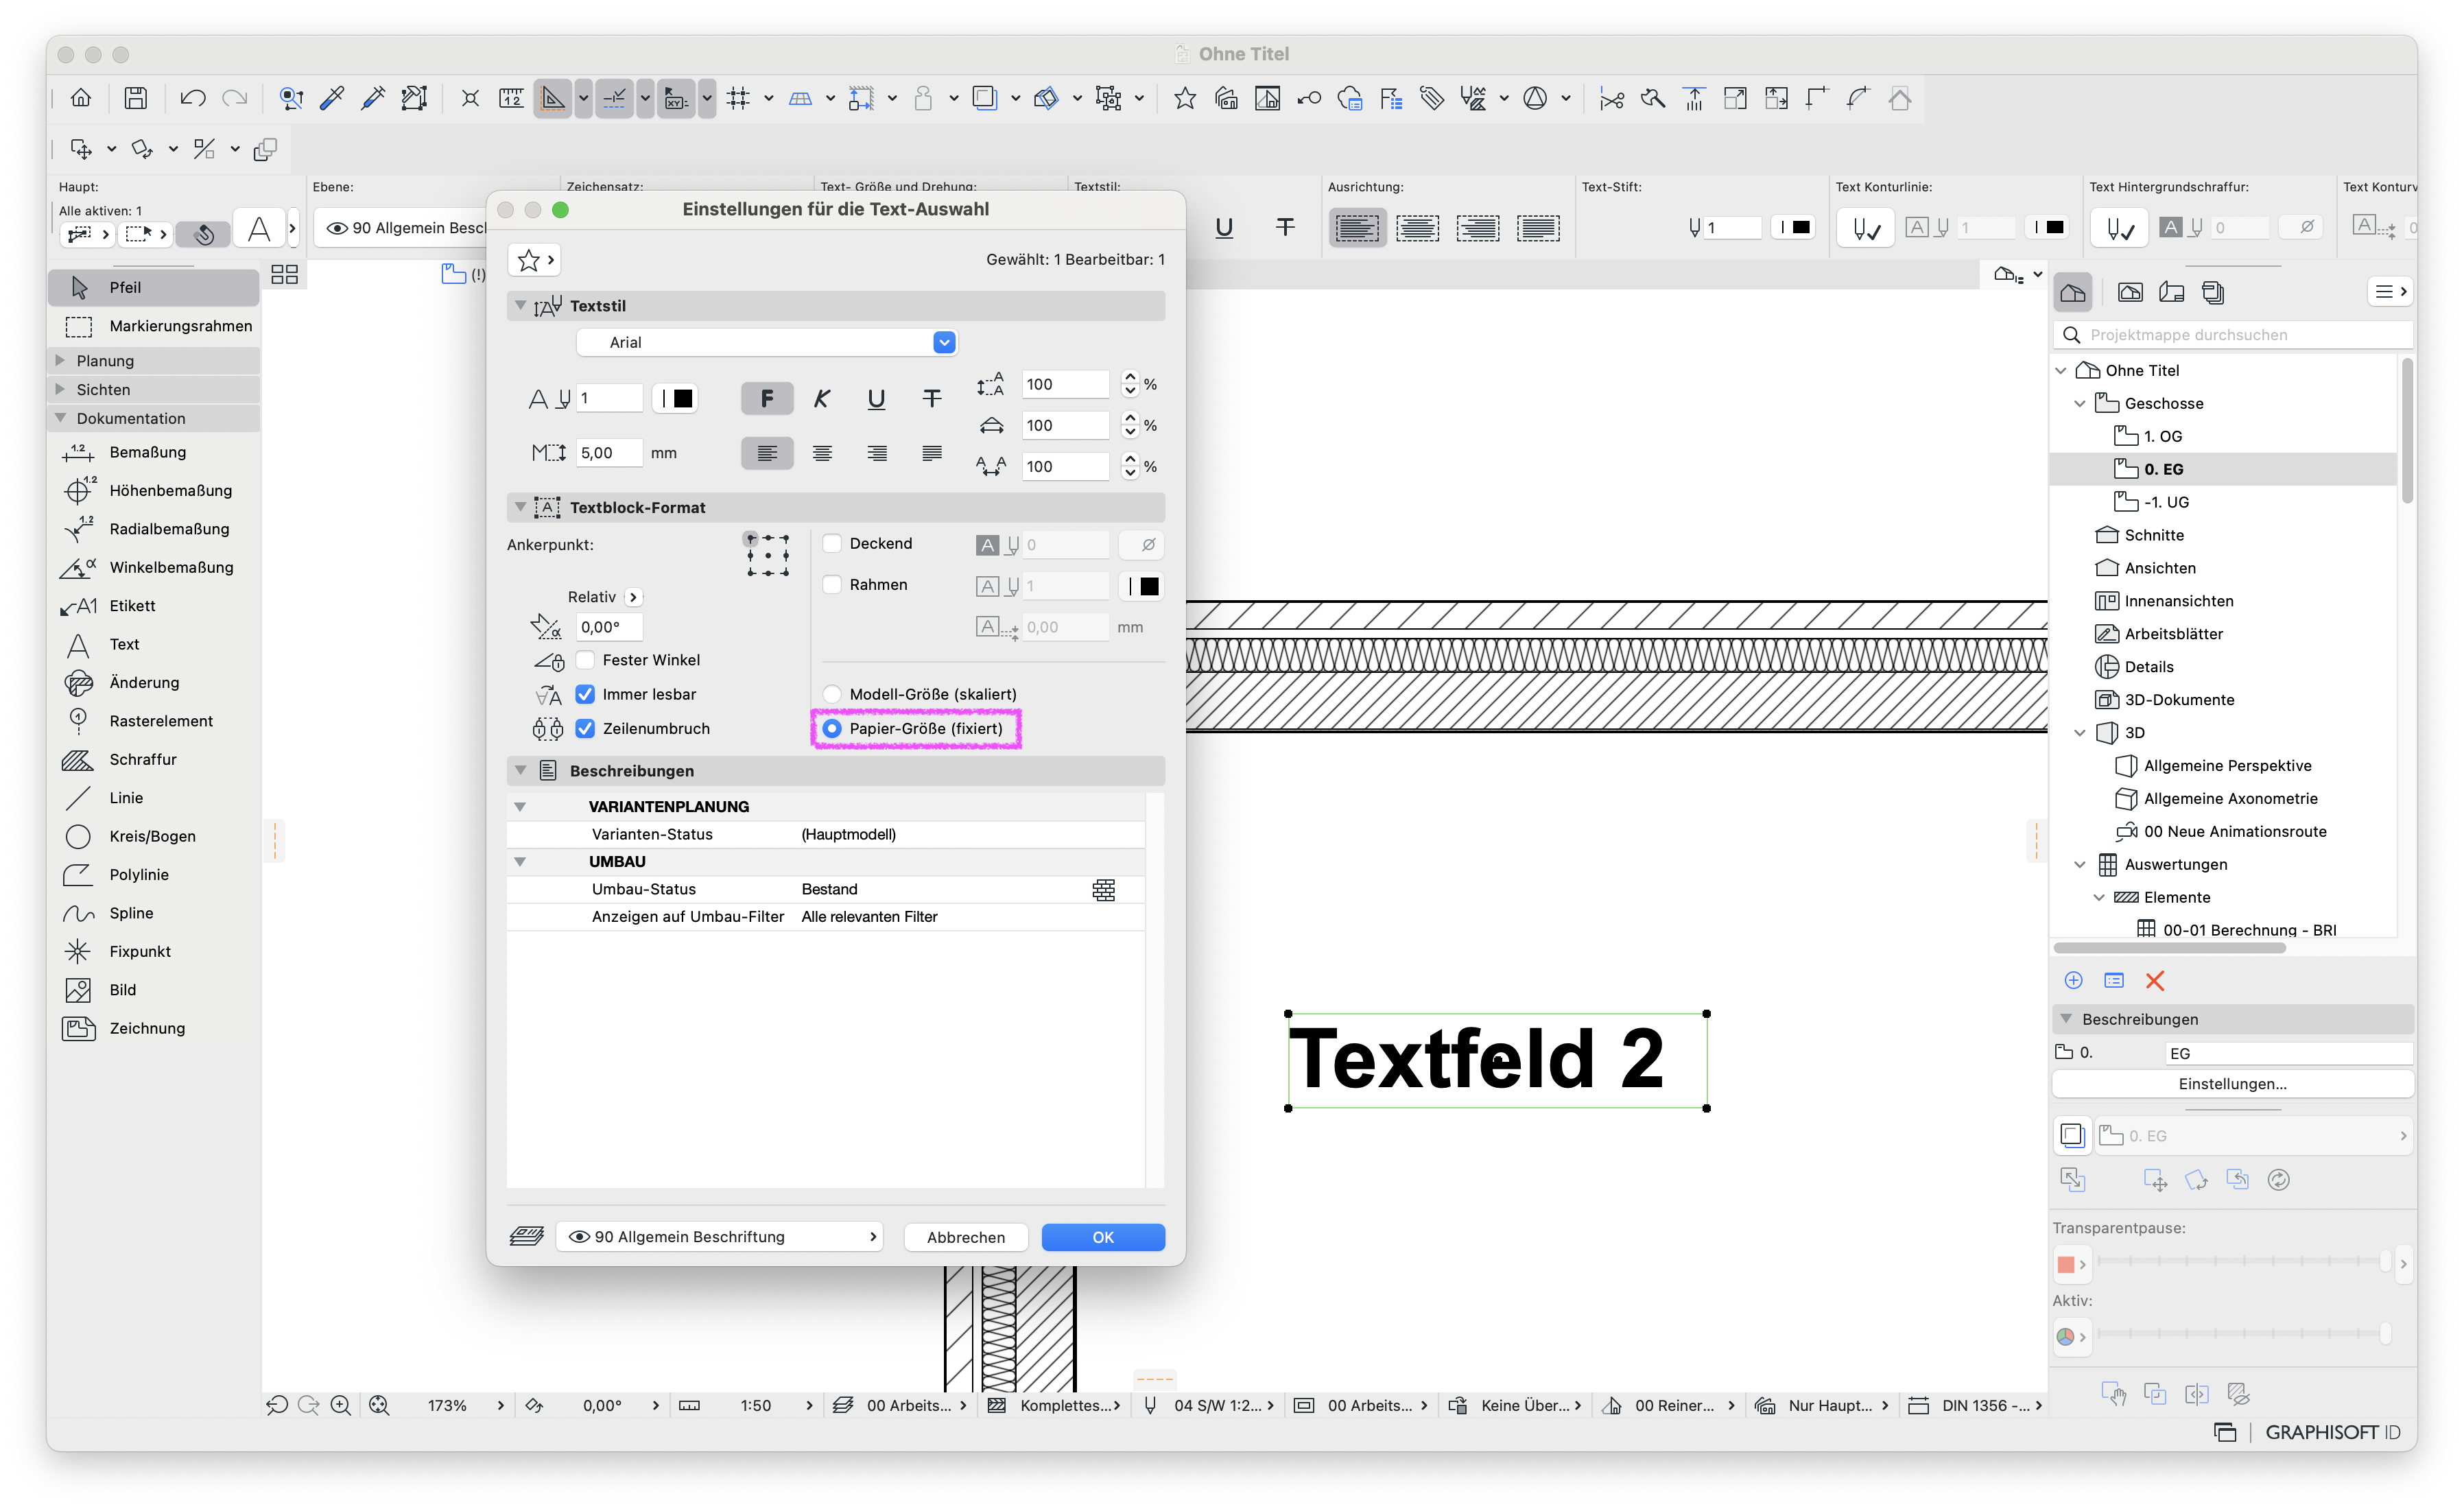Uncheck the Zeilenumbruch checkbox

[586, 729]
